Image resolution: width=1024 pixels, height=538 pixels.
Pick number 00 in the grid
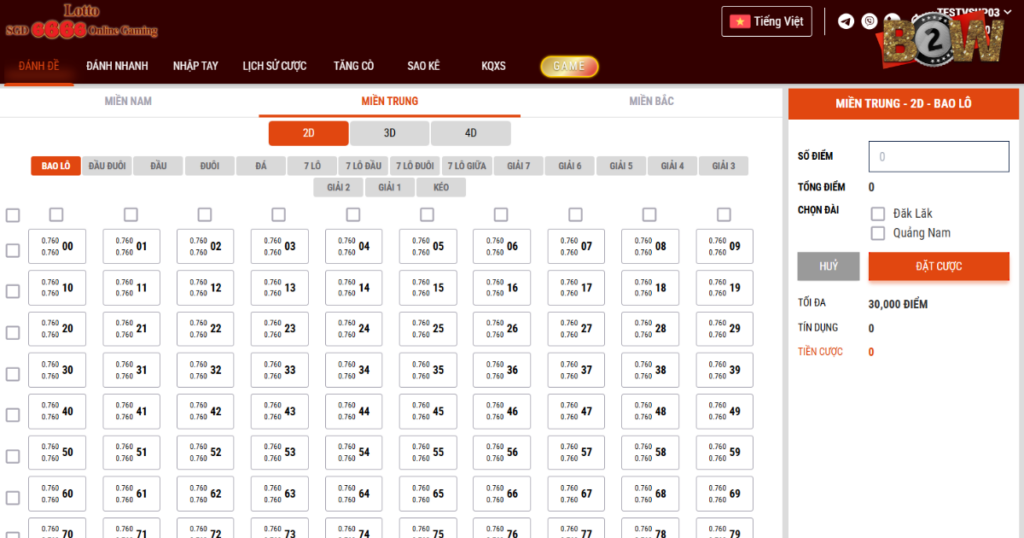click(57, 246)
